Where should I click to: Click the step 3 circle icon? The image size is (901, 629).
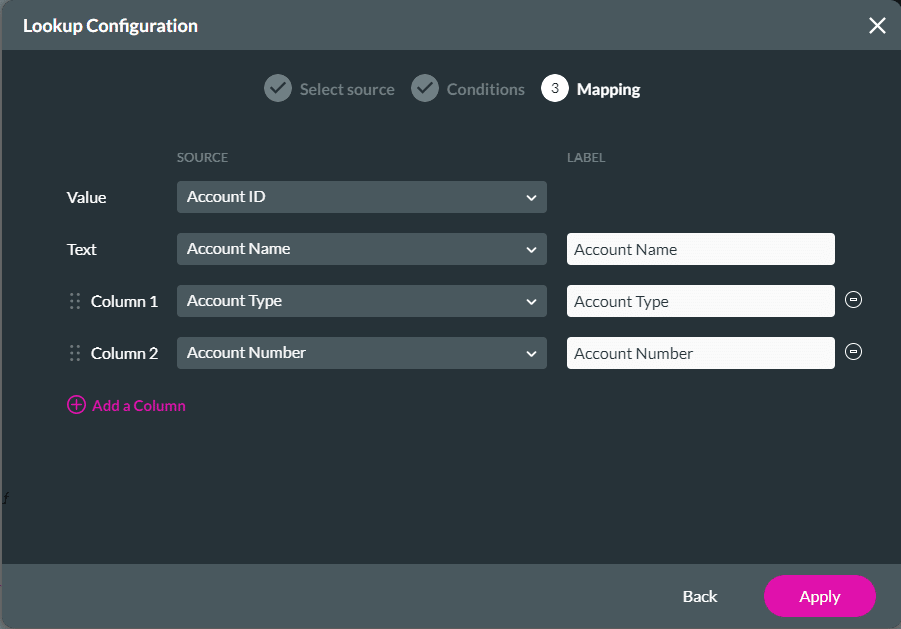coord(556,88)
